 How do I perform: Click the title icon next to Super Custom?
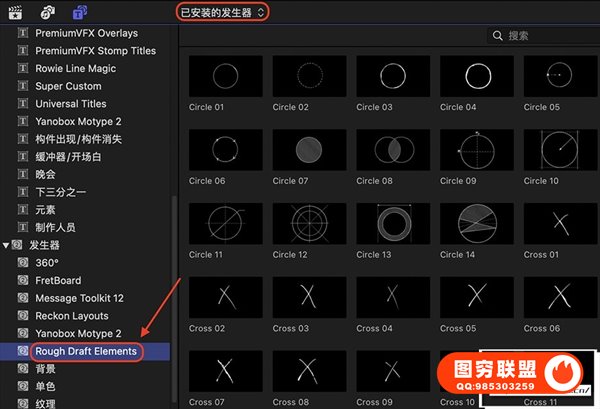click(23, 87)
